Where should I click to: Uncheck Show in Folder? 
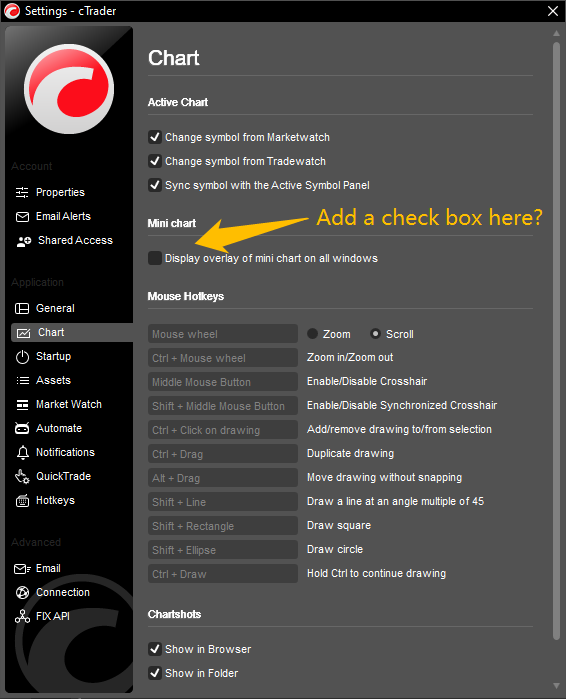pyautogui.click(x=155, y=673)
